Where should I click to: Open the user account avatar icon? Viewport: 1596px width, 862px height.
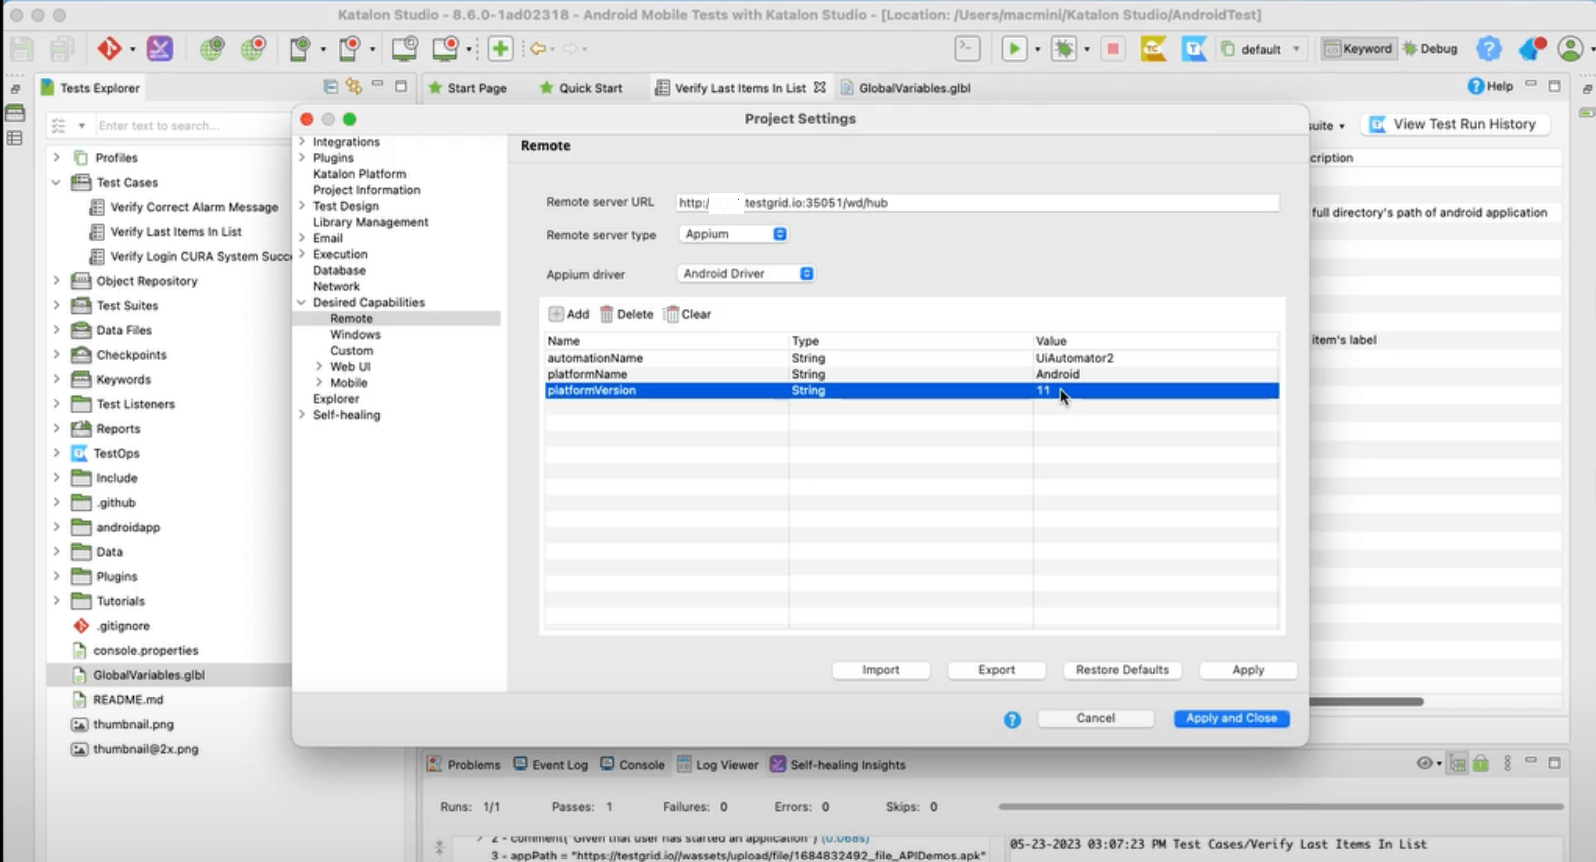1571,48
